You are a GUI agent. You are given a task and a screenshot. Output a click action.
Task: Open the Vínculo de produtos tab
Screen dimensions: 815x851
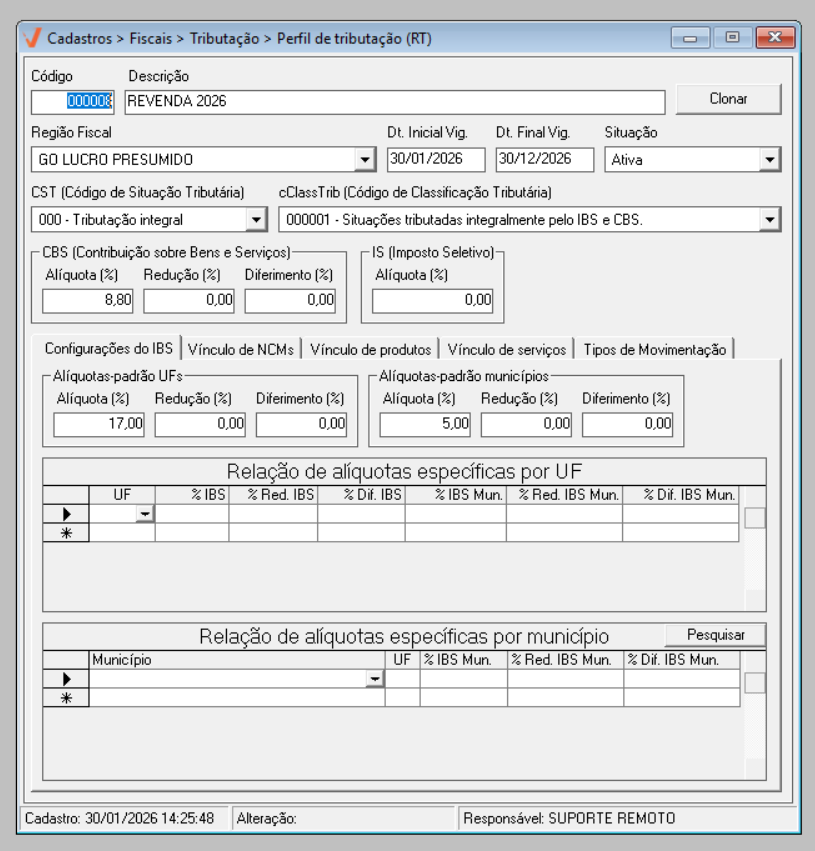pyautogui.click(x=370, y=349)
